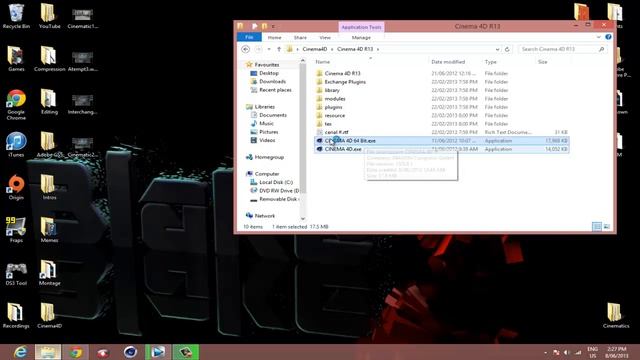Open the Manage ribbon tab

tap(361, 38)
